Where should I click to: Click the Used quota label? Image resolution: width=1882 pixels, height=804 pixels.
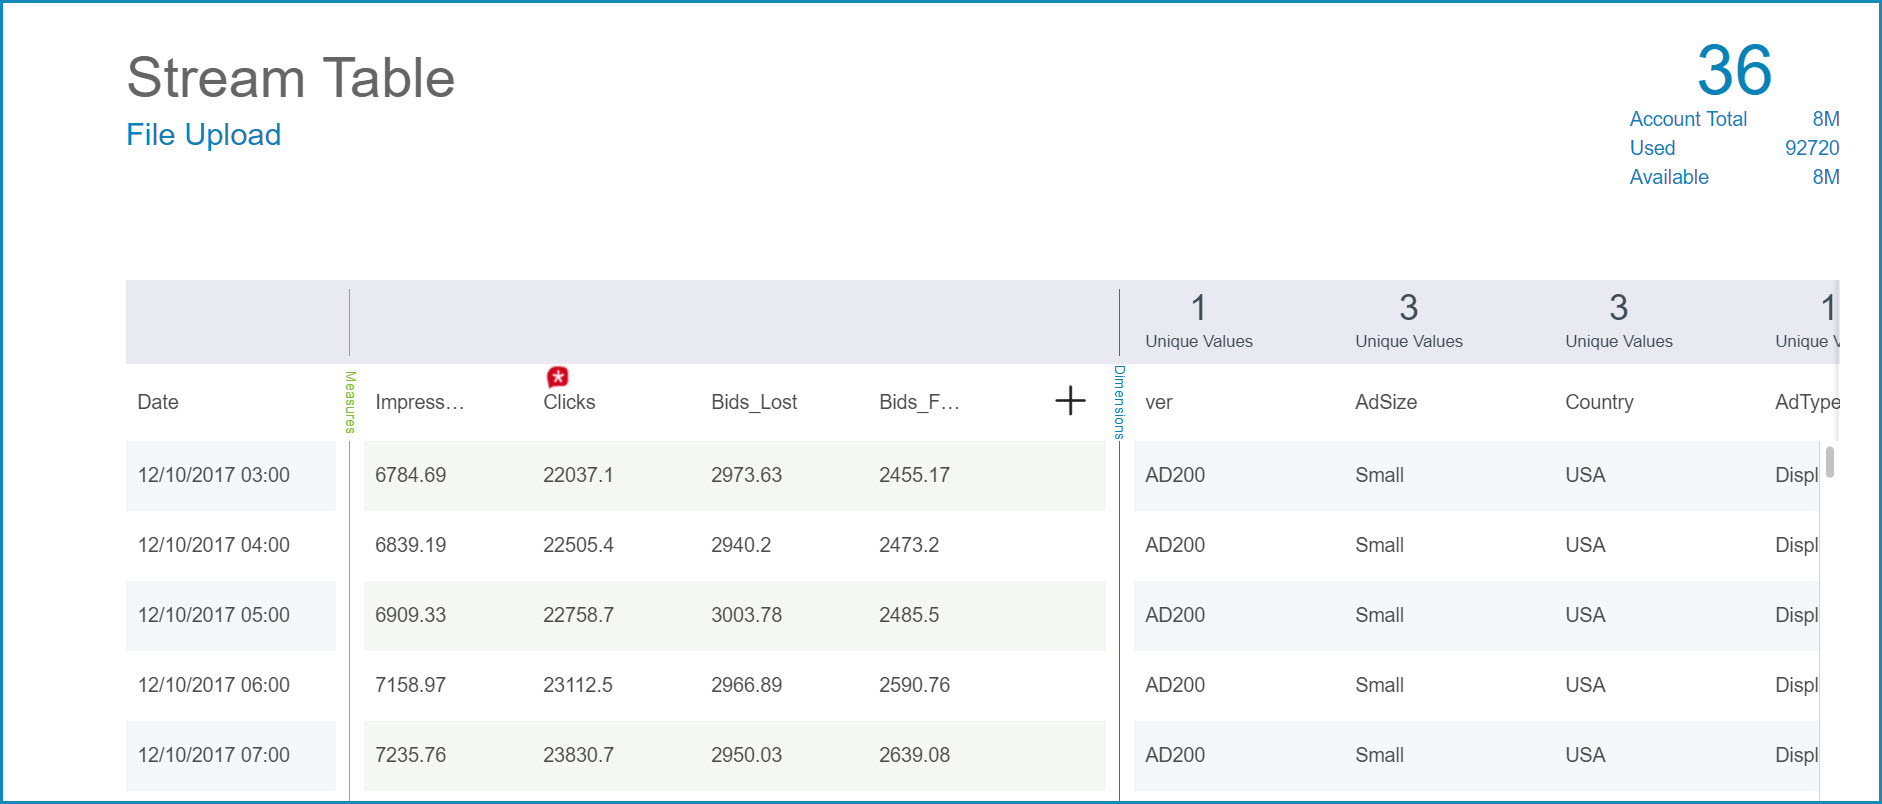point(1652,148)
